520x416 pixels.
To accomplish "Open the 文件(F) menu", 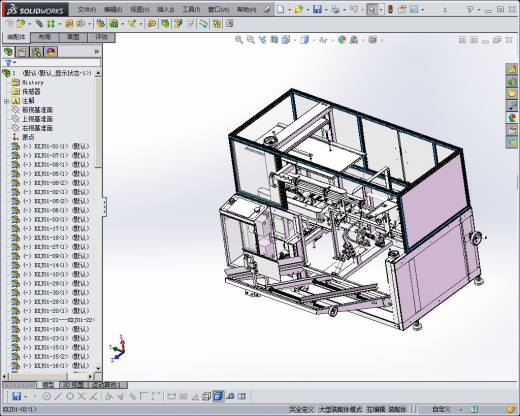I will (x=87, y=9).
